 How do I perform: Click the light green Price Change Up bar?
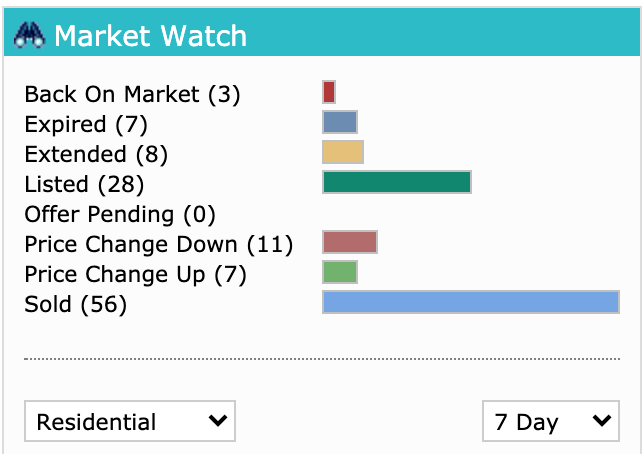[340, 272]
